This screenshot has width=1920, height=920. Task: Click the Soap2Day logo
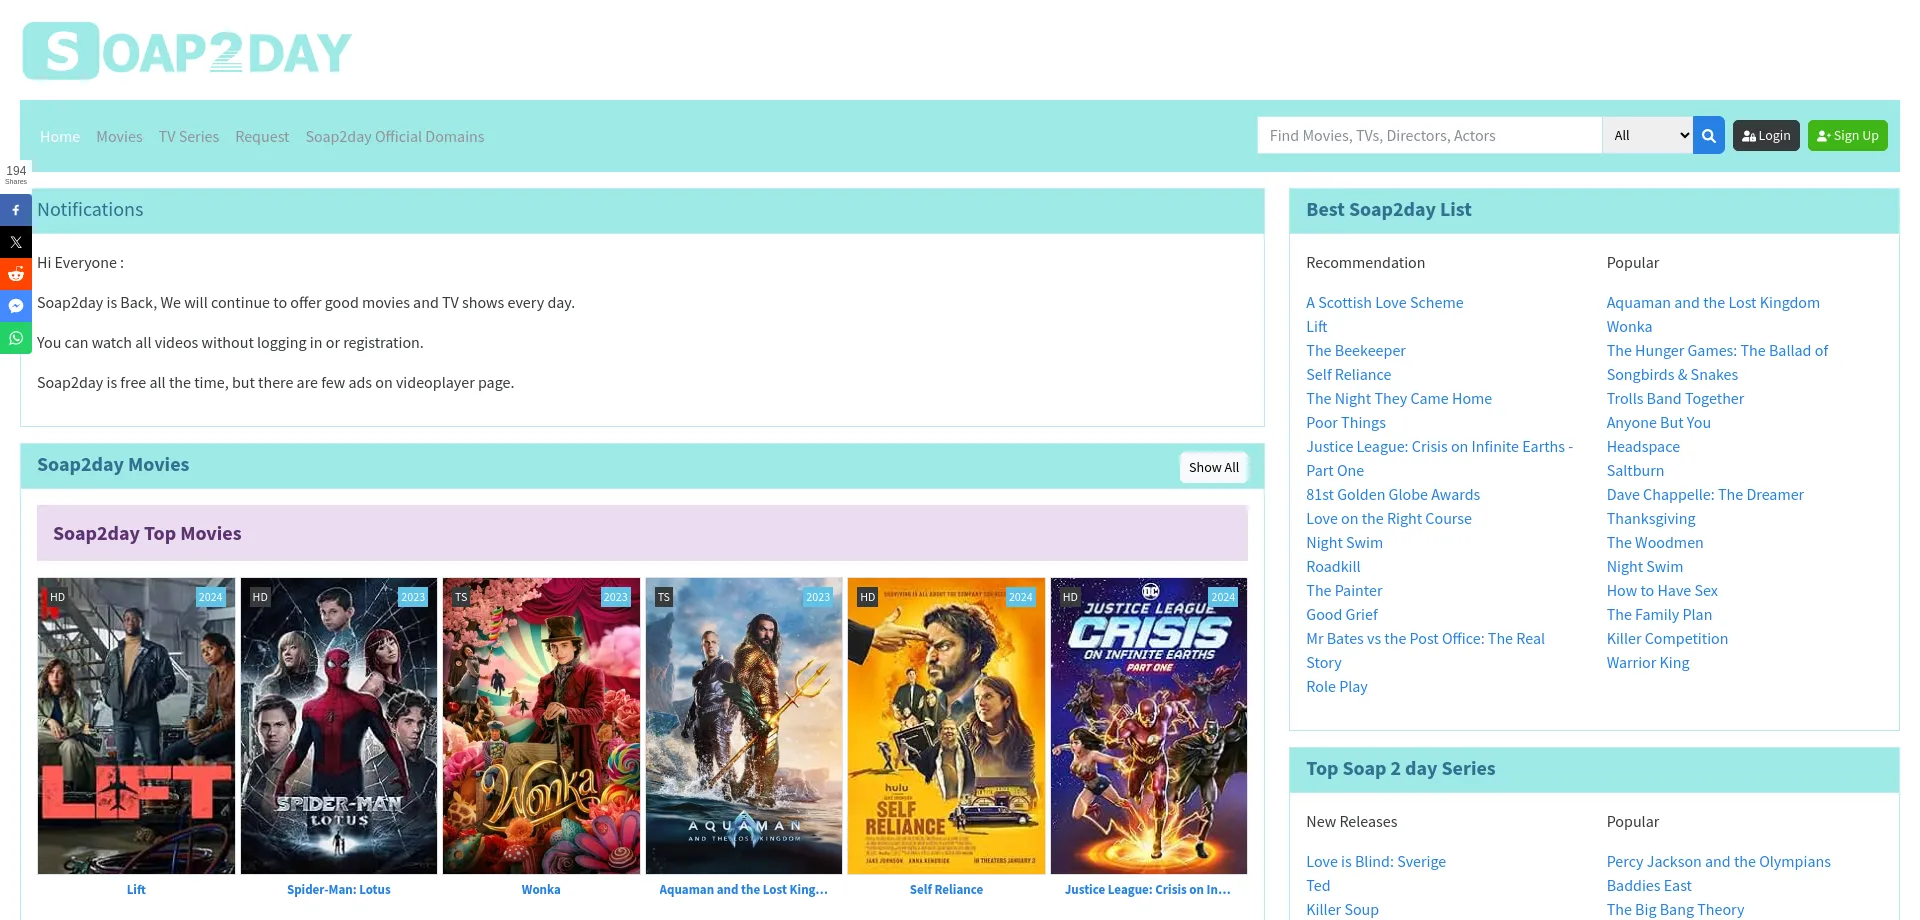point(187,51)
